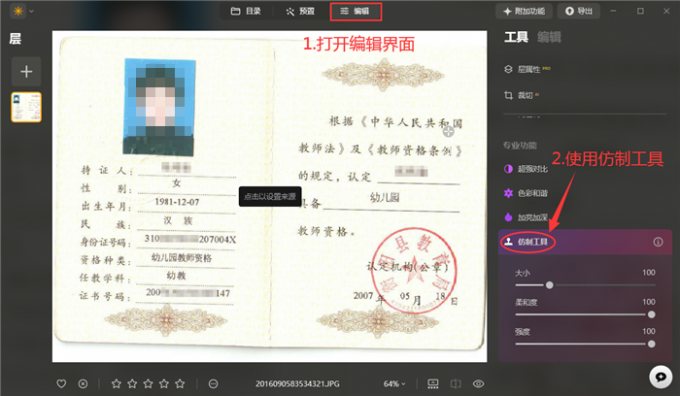
Task: Open the 色彩和谐 color harmony tool
Action: click(526, 193)
